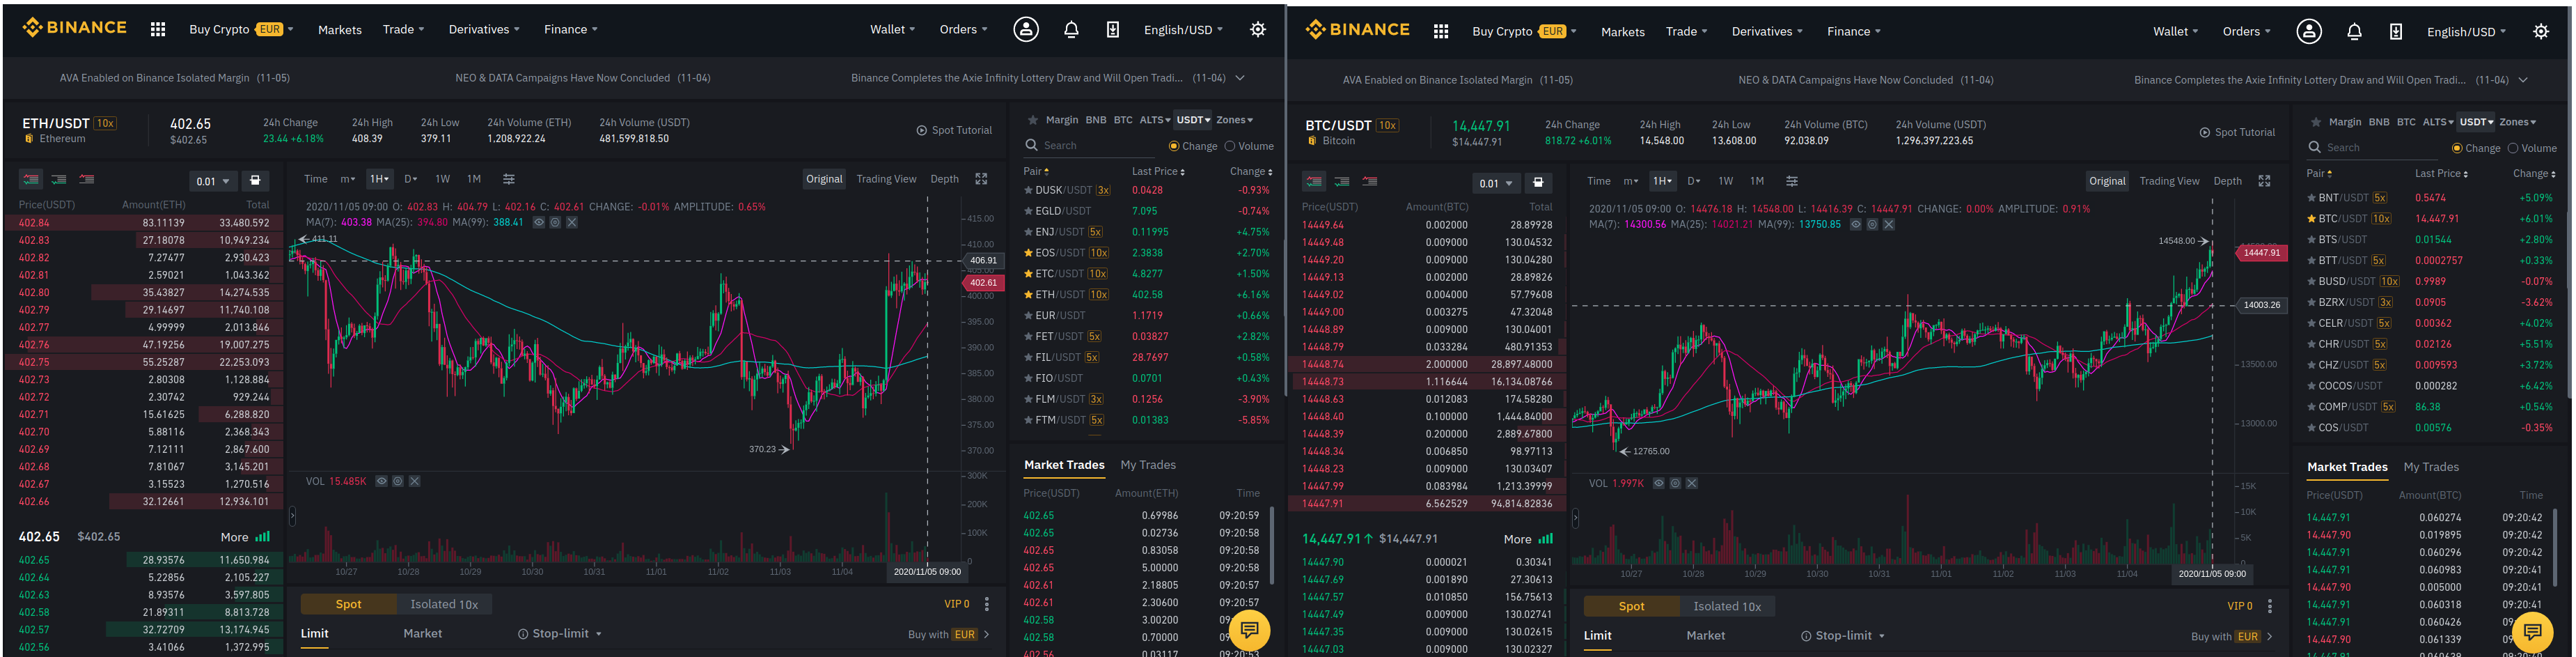The image size is (2576, 657).
Task: Open the apps grid in ETH/USDT window
Action: coord(158,29)
